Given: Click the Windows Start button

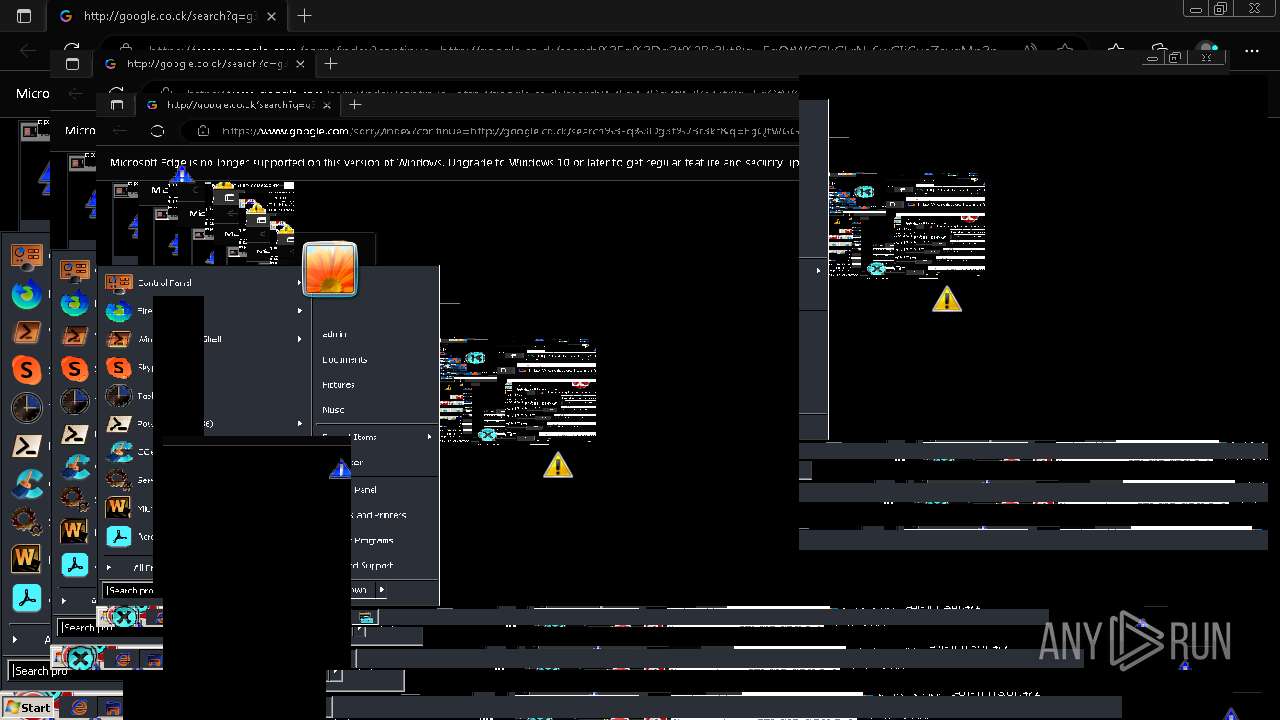Looking at the screenshot, I should point(27,707).
